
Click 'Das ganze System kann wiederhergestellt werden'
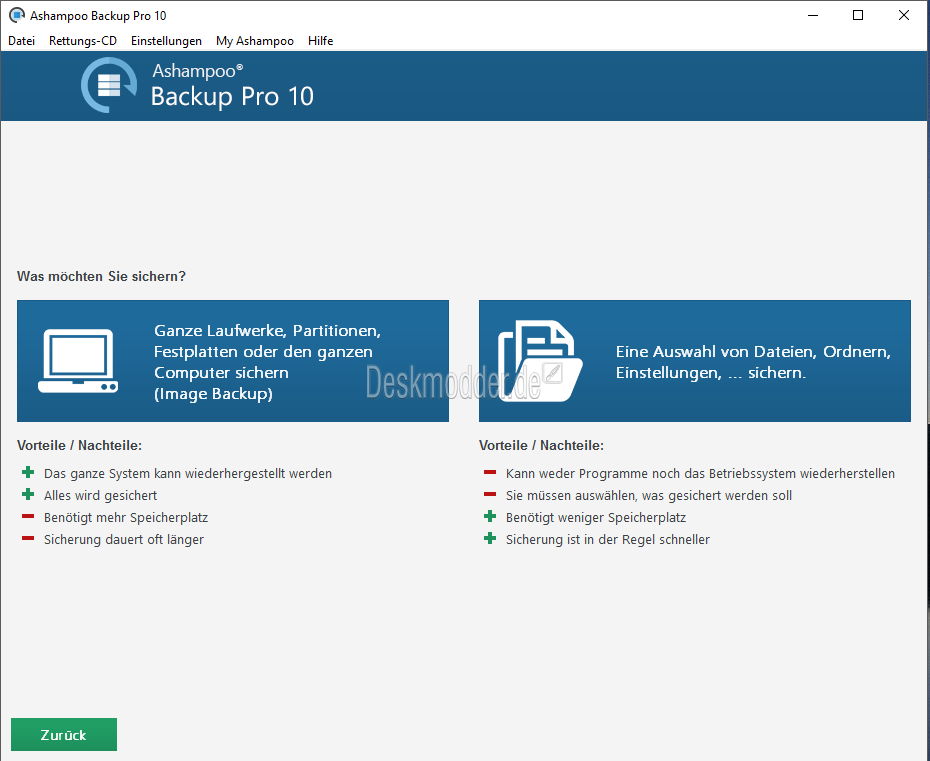pyautogui.click(x=188, y=473)
